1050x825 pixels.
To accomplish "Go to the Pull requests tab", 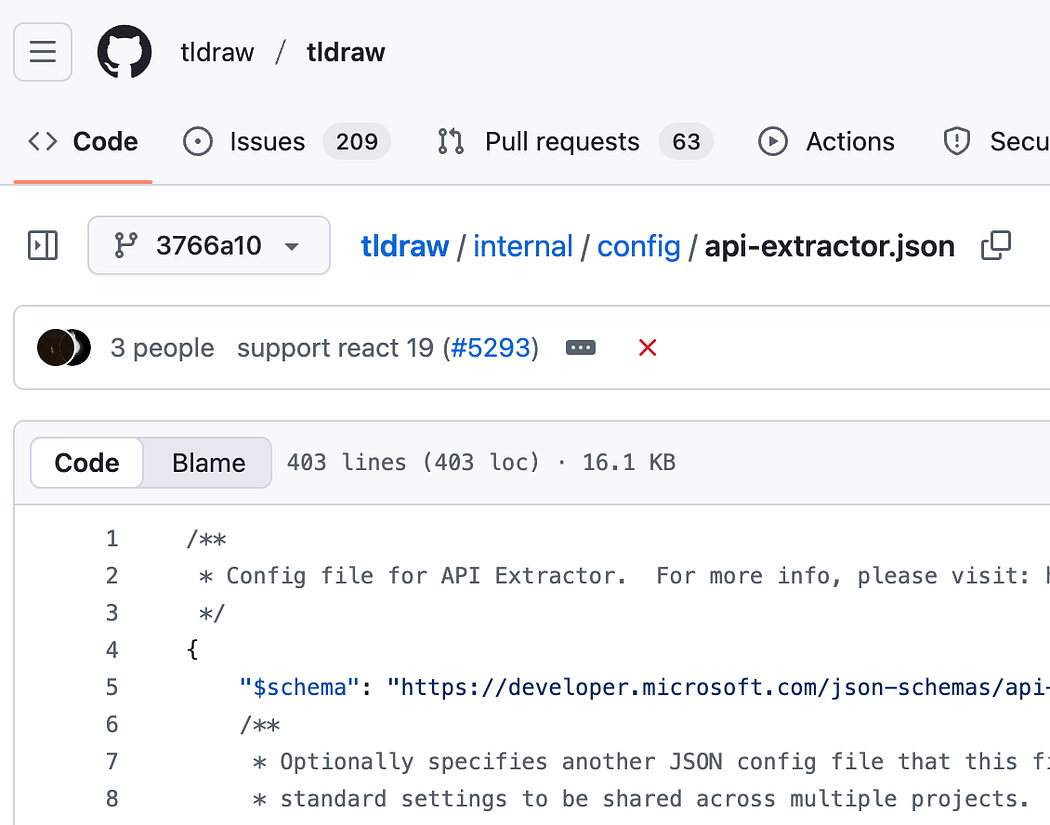I will click(x=562, y=142).
